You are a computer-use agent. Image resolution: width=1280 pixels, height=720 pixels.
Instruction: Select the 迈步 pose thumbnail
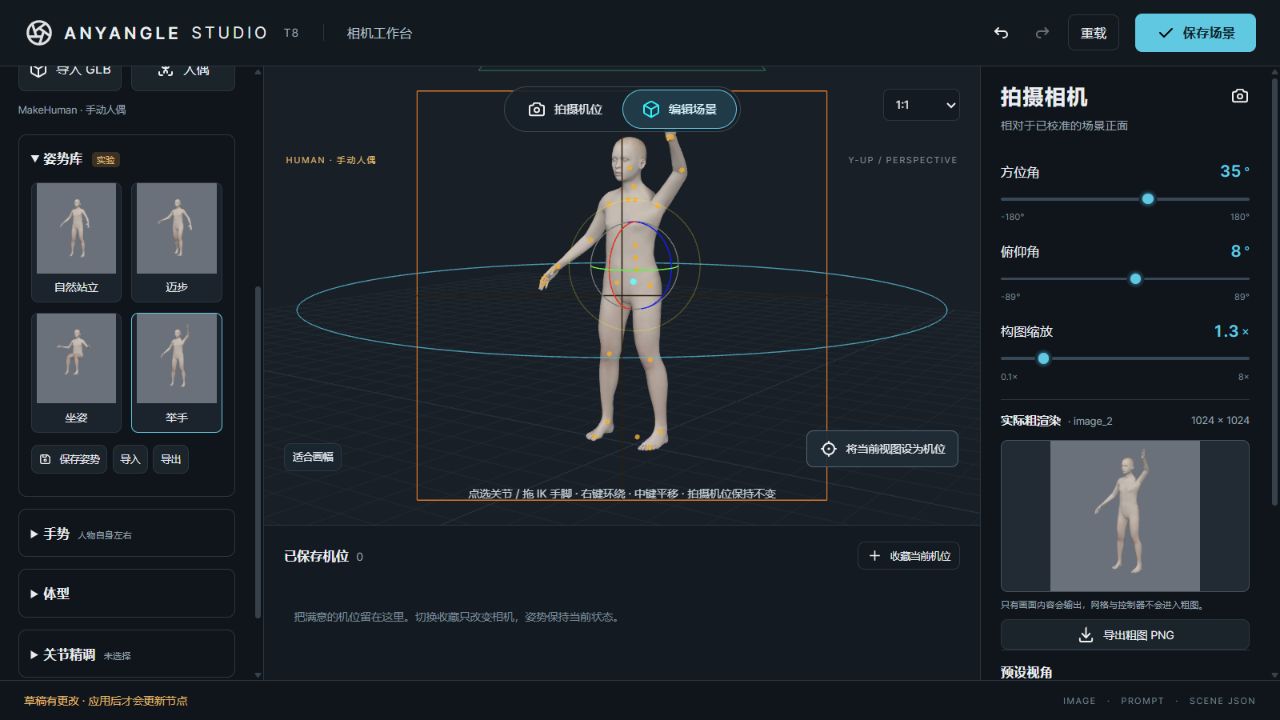coord(177,242)
